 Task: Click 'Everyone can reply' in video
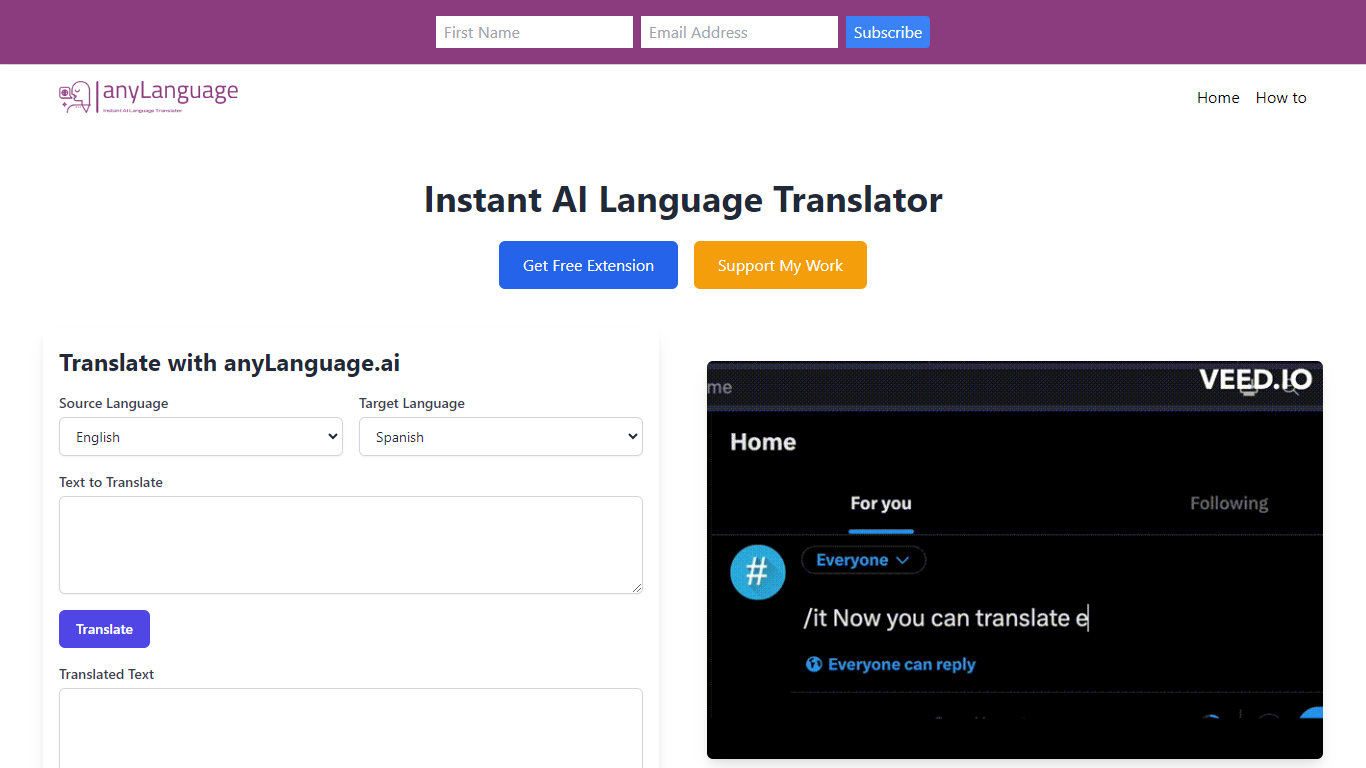click(891, 664)
